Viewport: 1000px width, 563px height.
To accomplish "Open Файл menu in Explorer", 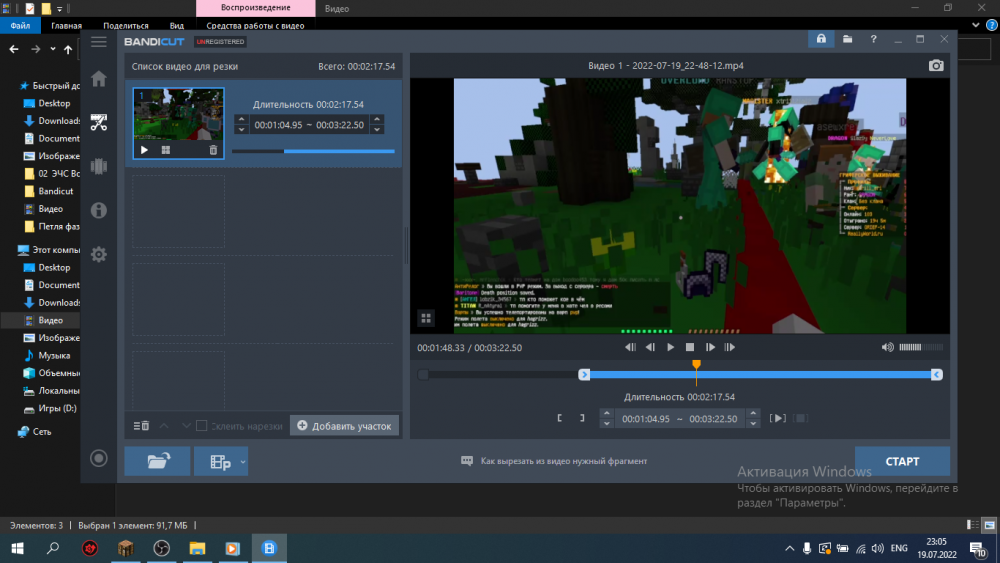I will coord(20,26).
